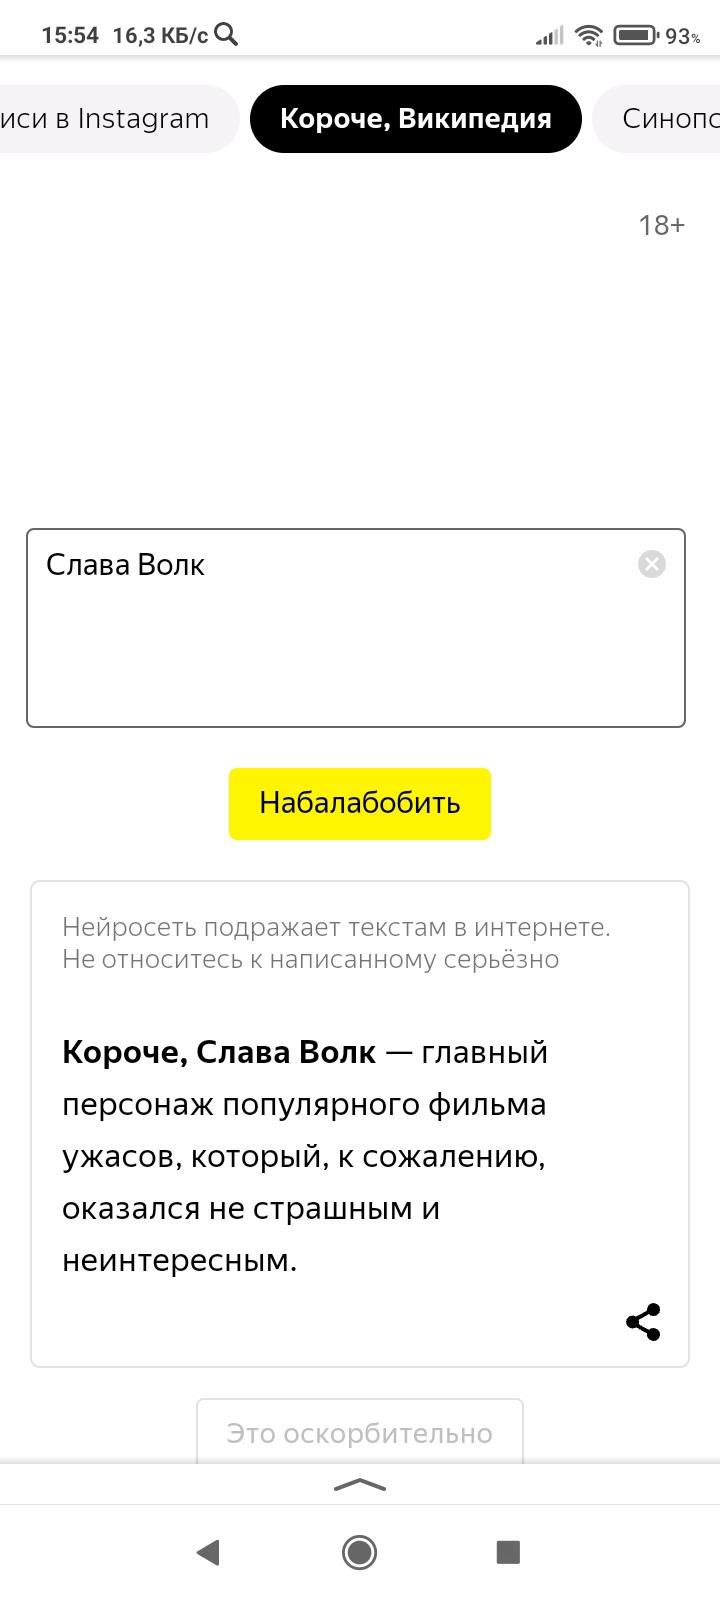Select the "Короче, Википедия" style tab

415,119
